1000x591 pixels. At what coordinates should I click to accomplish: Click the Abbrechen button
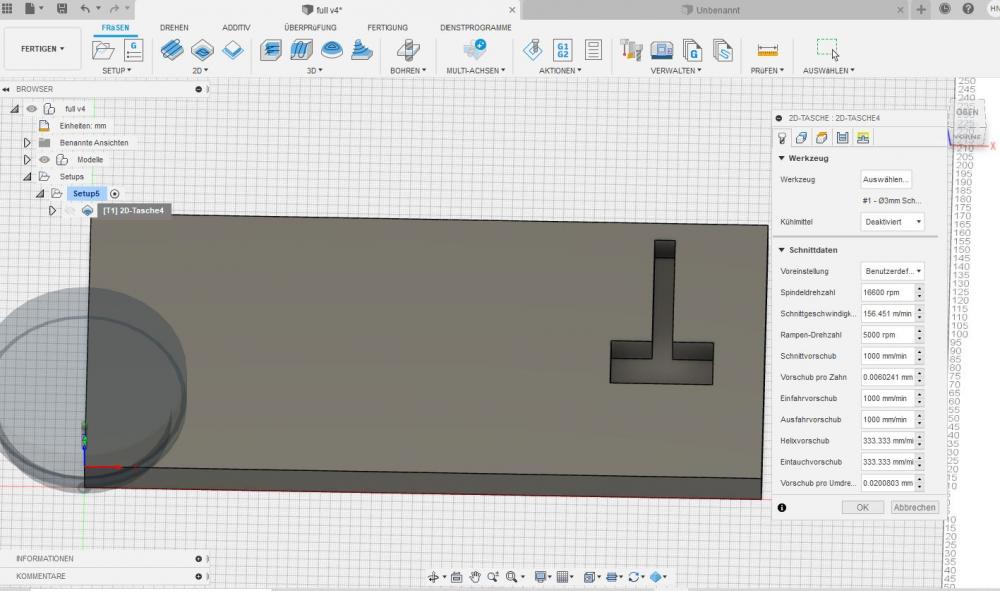(x=914, y=507)
